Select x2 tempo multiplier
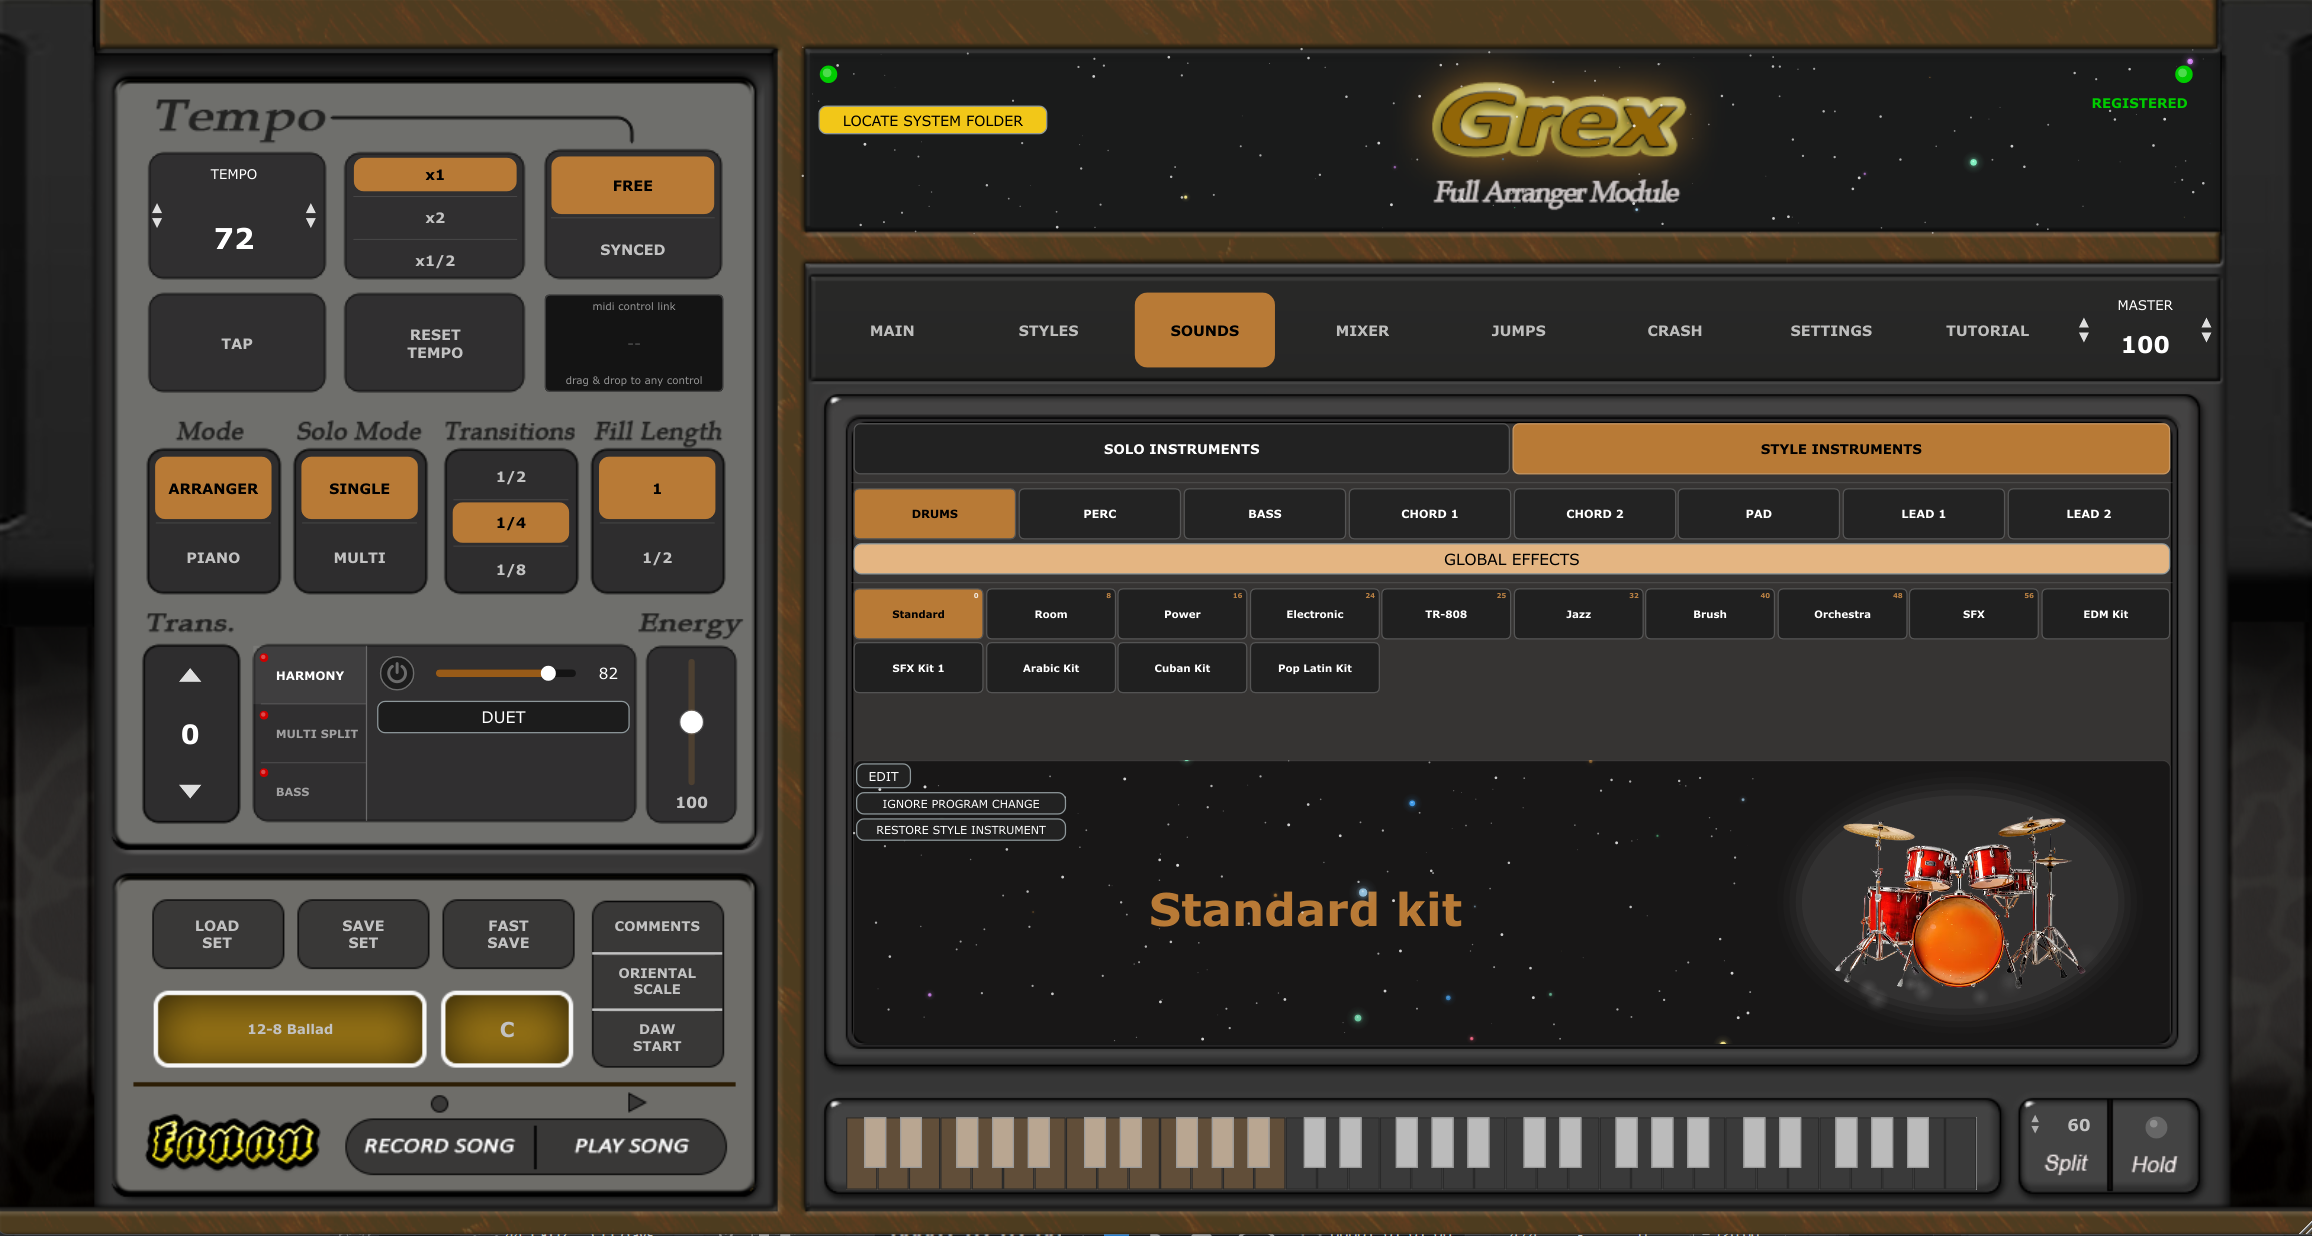The height and width of the screenshot is (1236, 2312). point(435,218)
